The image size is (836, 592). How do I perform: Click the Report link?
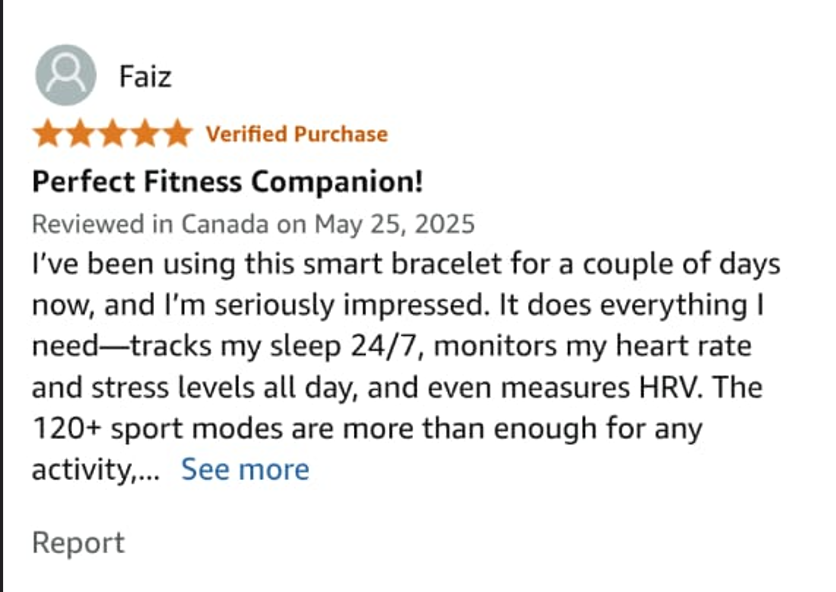[78, 543]
